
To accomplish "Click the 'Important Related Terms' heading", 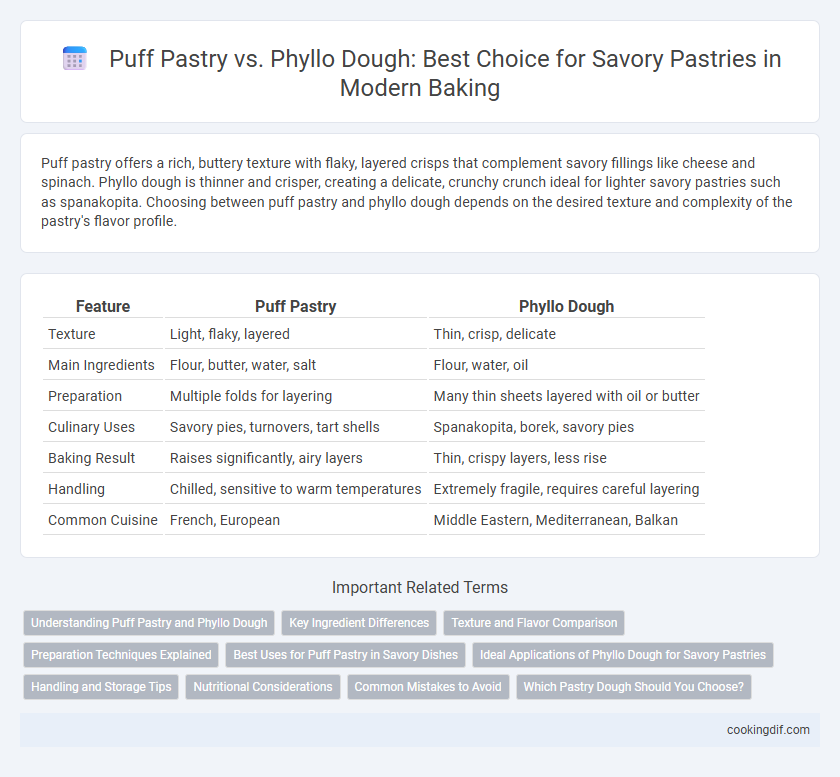I will pyautogui.click(x=420, y=587).
